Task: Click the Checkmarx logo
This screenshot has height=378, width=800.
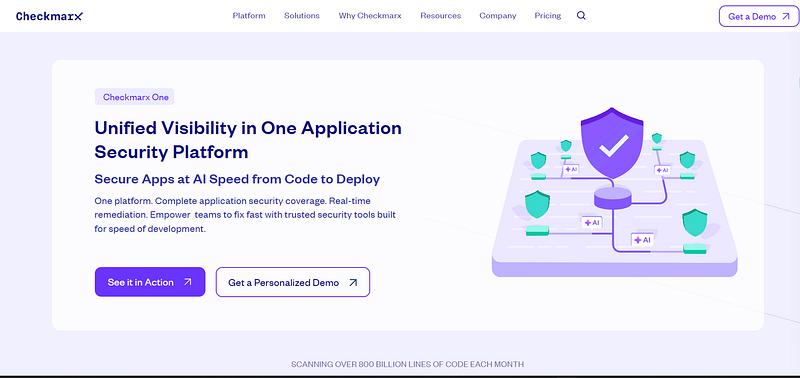Action: 49,16
